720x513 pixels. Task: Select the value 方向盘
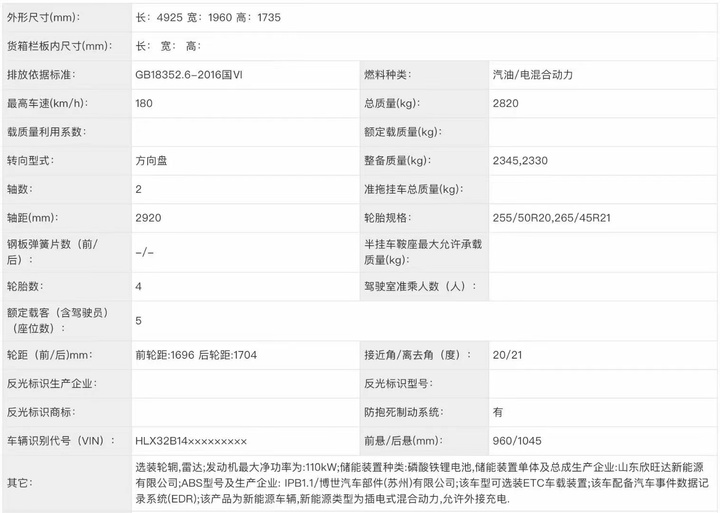coord(151,161)
